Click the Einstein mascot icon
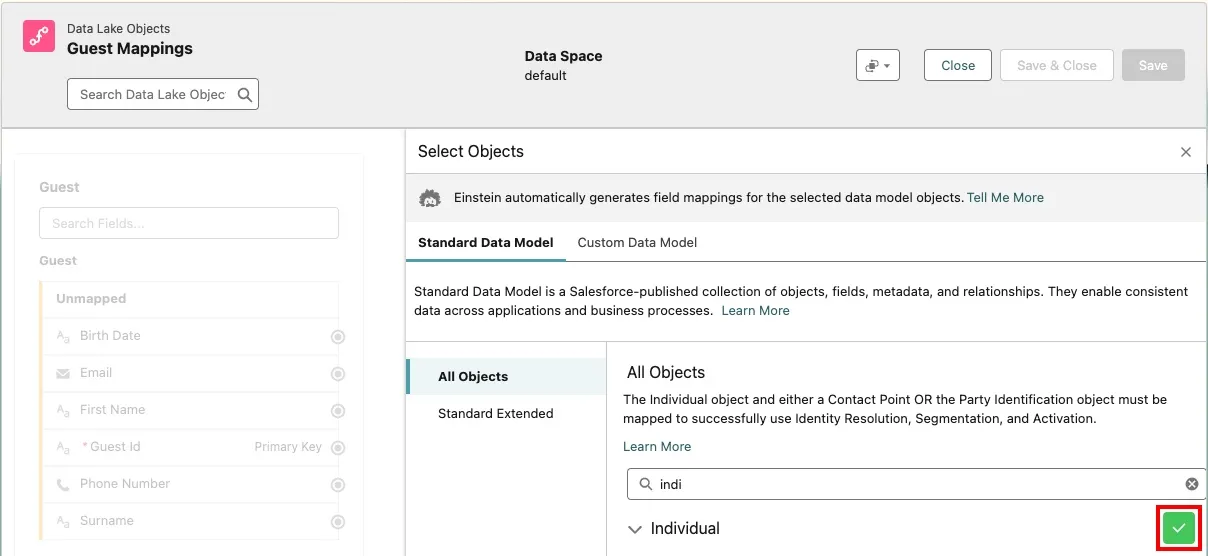The width and height of the screenshot is (1208, 556). pos(430,198)
